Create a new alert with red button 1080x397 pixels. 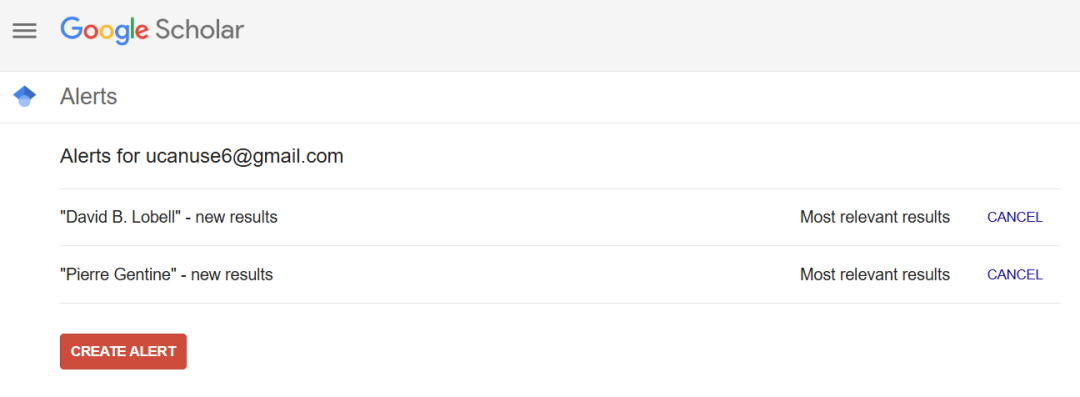pyautogui.click(x=123, y=352)
